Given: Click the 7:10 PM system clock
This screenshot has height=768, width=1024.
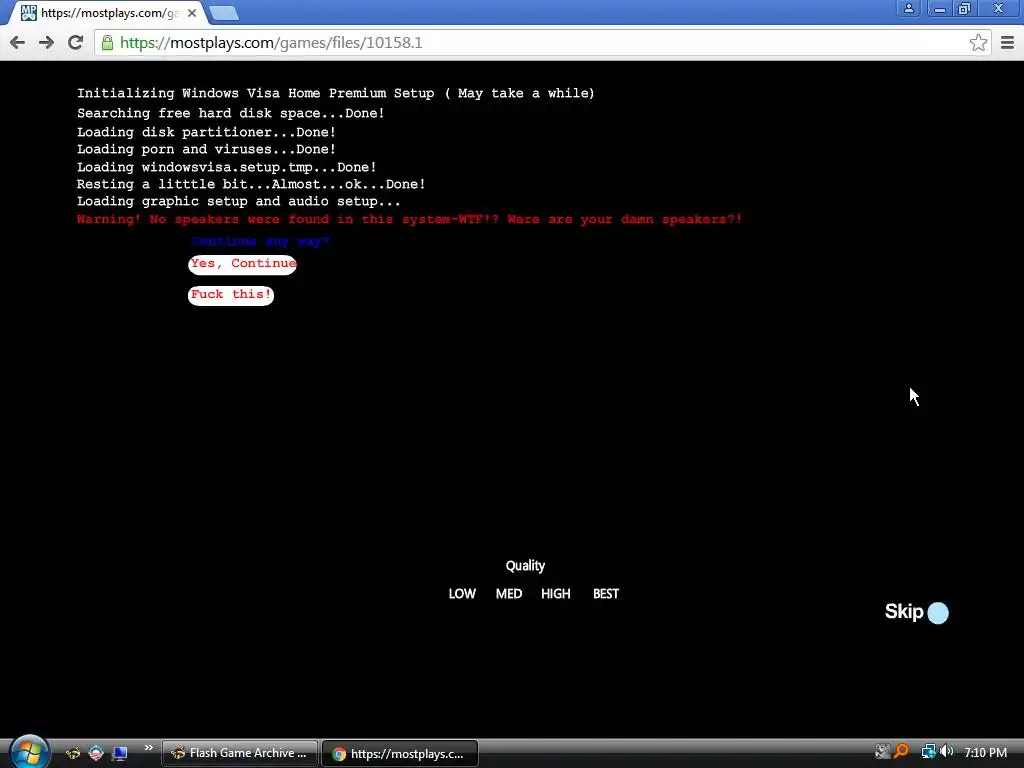Looking at the screenshot, I should coord(985,752).
